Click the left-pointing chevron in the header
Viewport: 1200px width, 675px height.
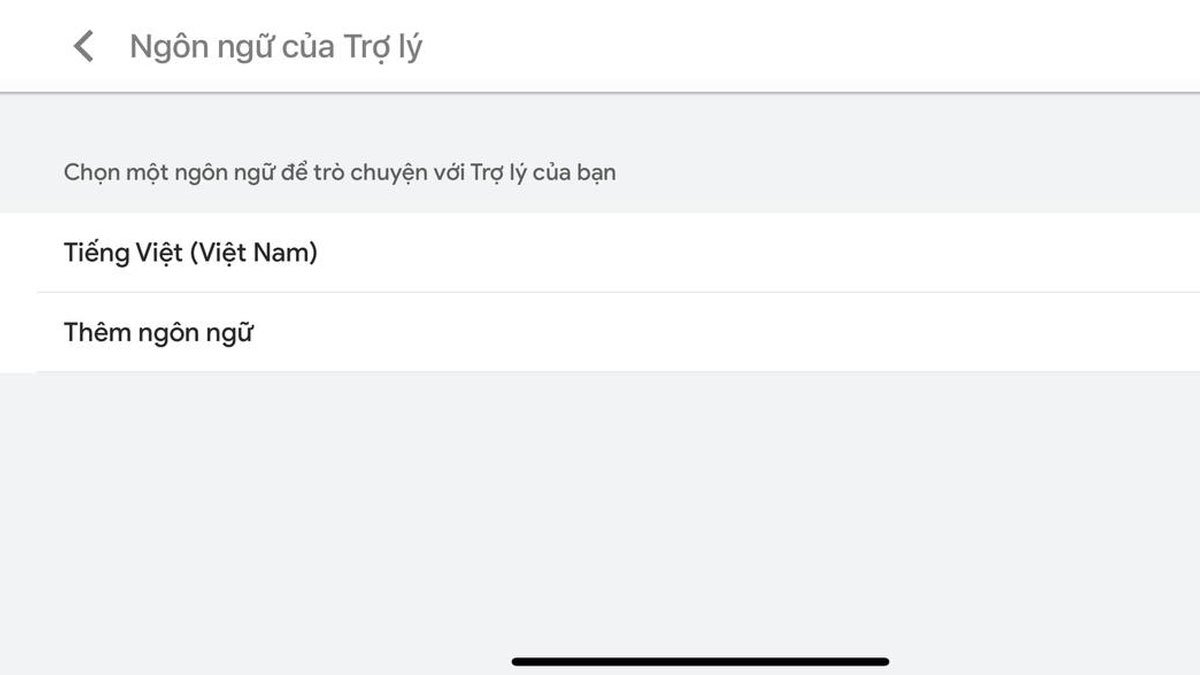tap(85, 45)
